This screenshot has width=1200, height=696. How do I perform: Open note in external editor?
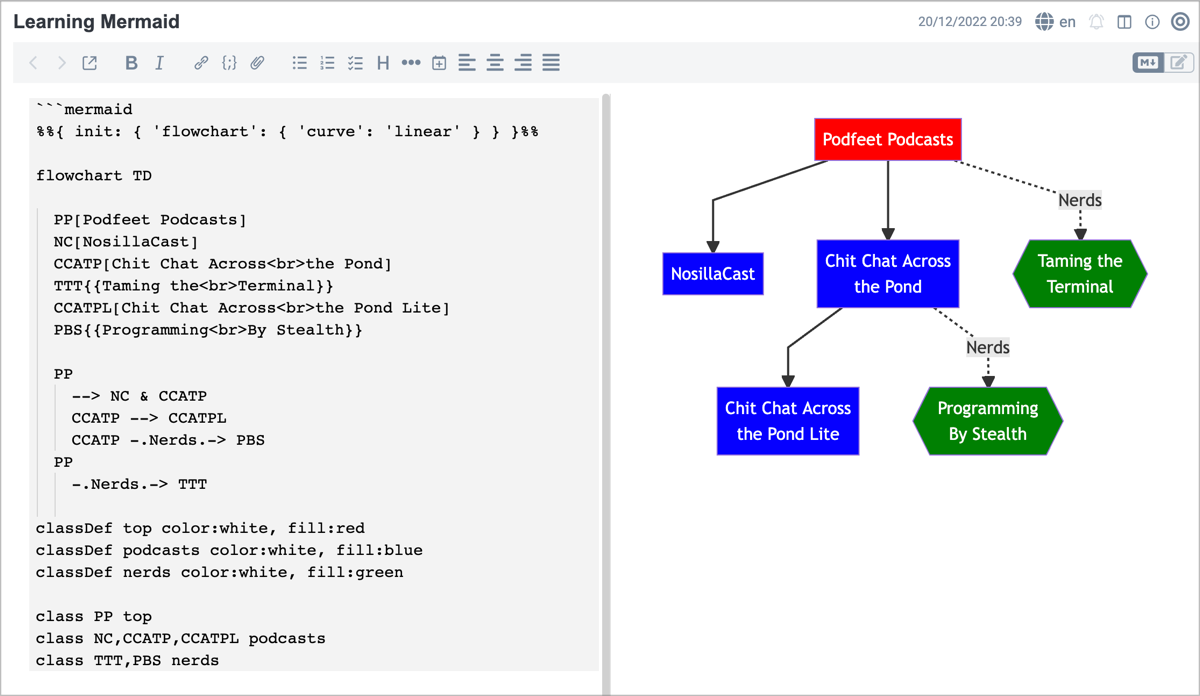(89, 63)
